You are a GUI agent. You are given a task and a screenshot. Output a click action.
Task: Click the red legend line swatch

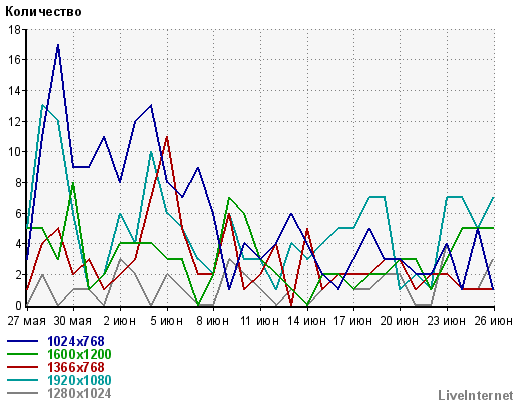(x=22, y=367)
